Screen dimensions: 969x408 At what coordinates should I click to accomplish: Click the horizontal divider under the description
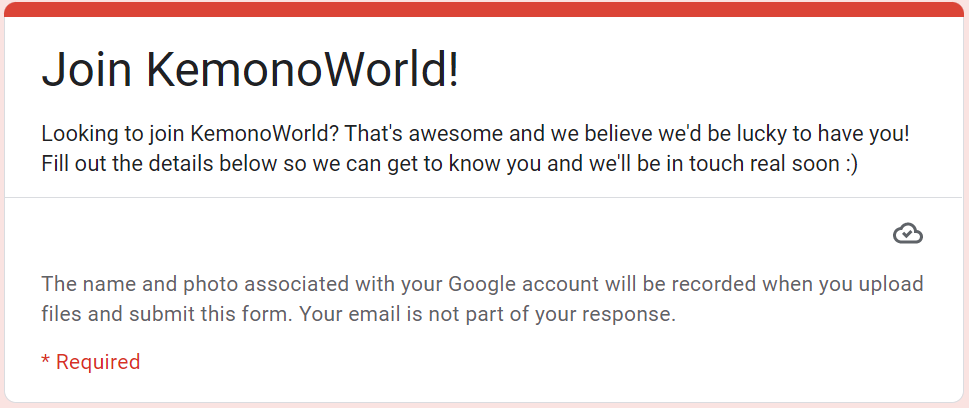pyautogui.click(x=484, y=198)
